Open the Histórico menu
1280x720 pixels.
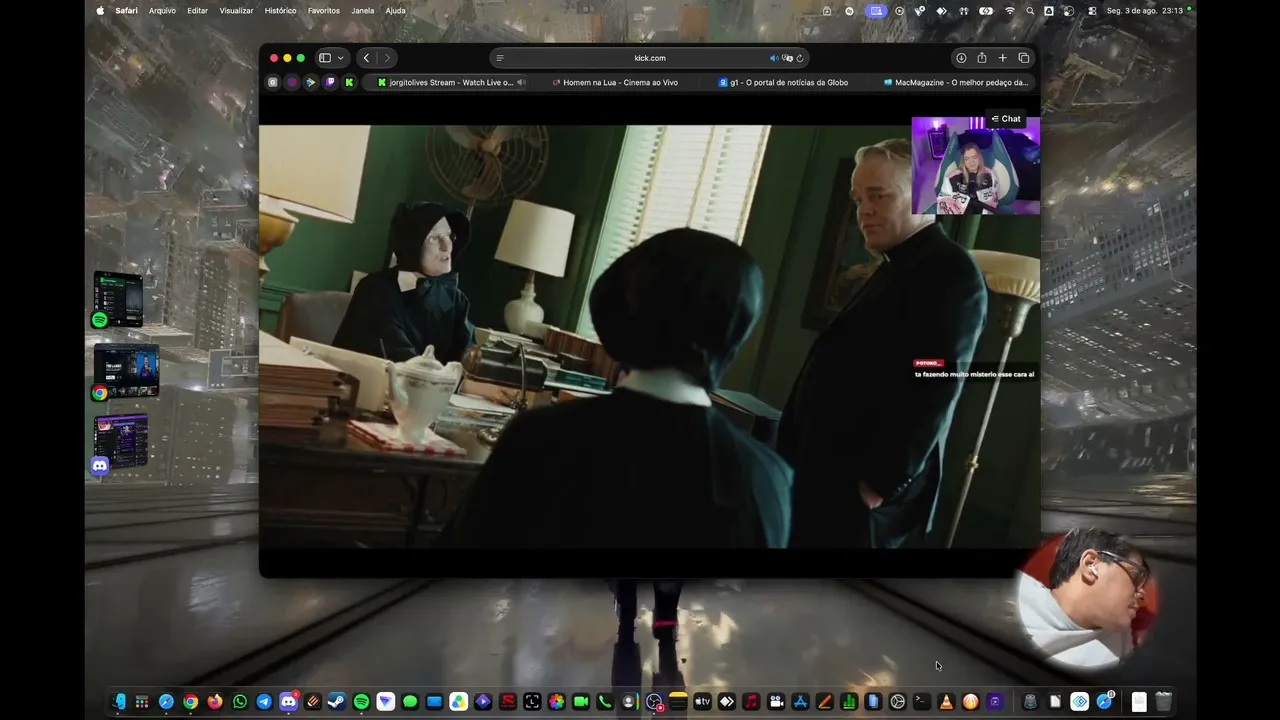click(x=280, y=11)
